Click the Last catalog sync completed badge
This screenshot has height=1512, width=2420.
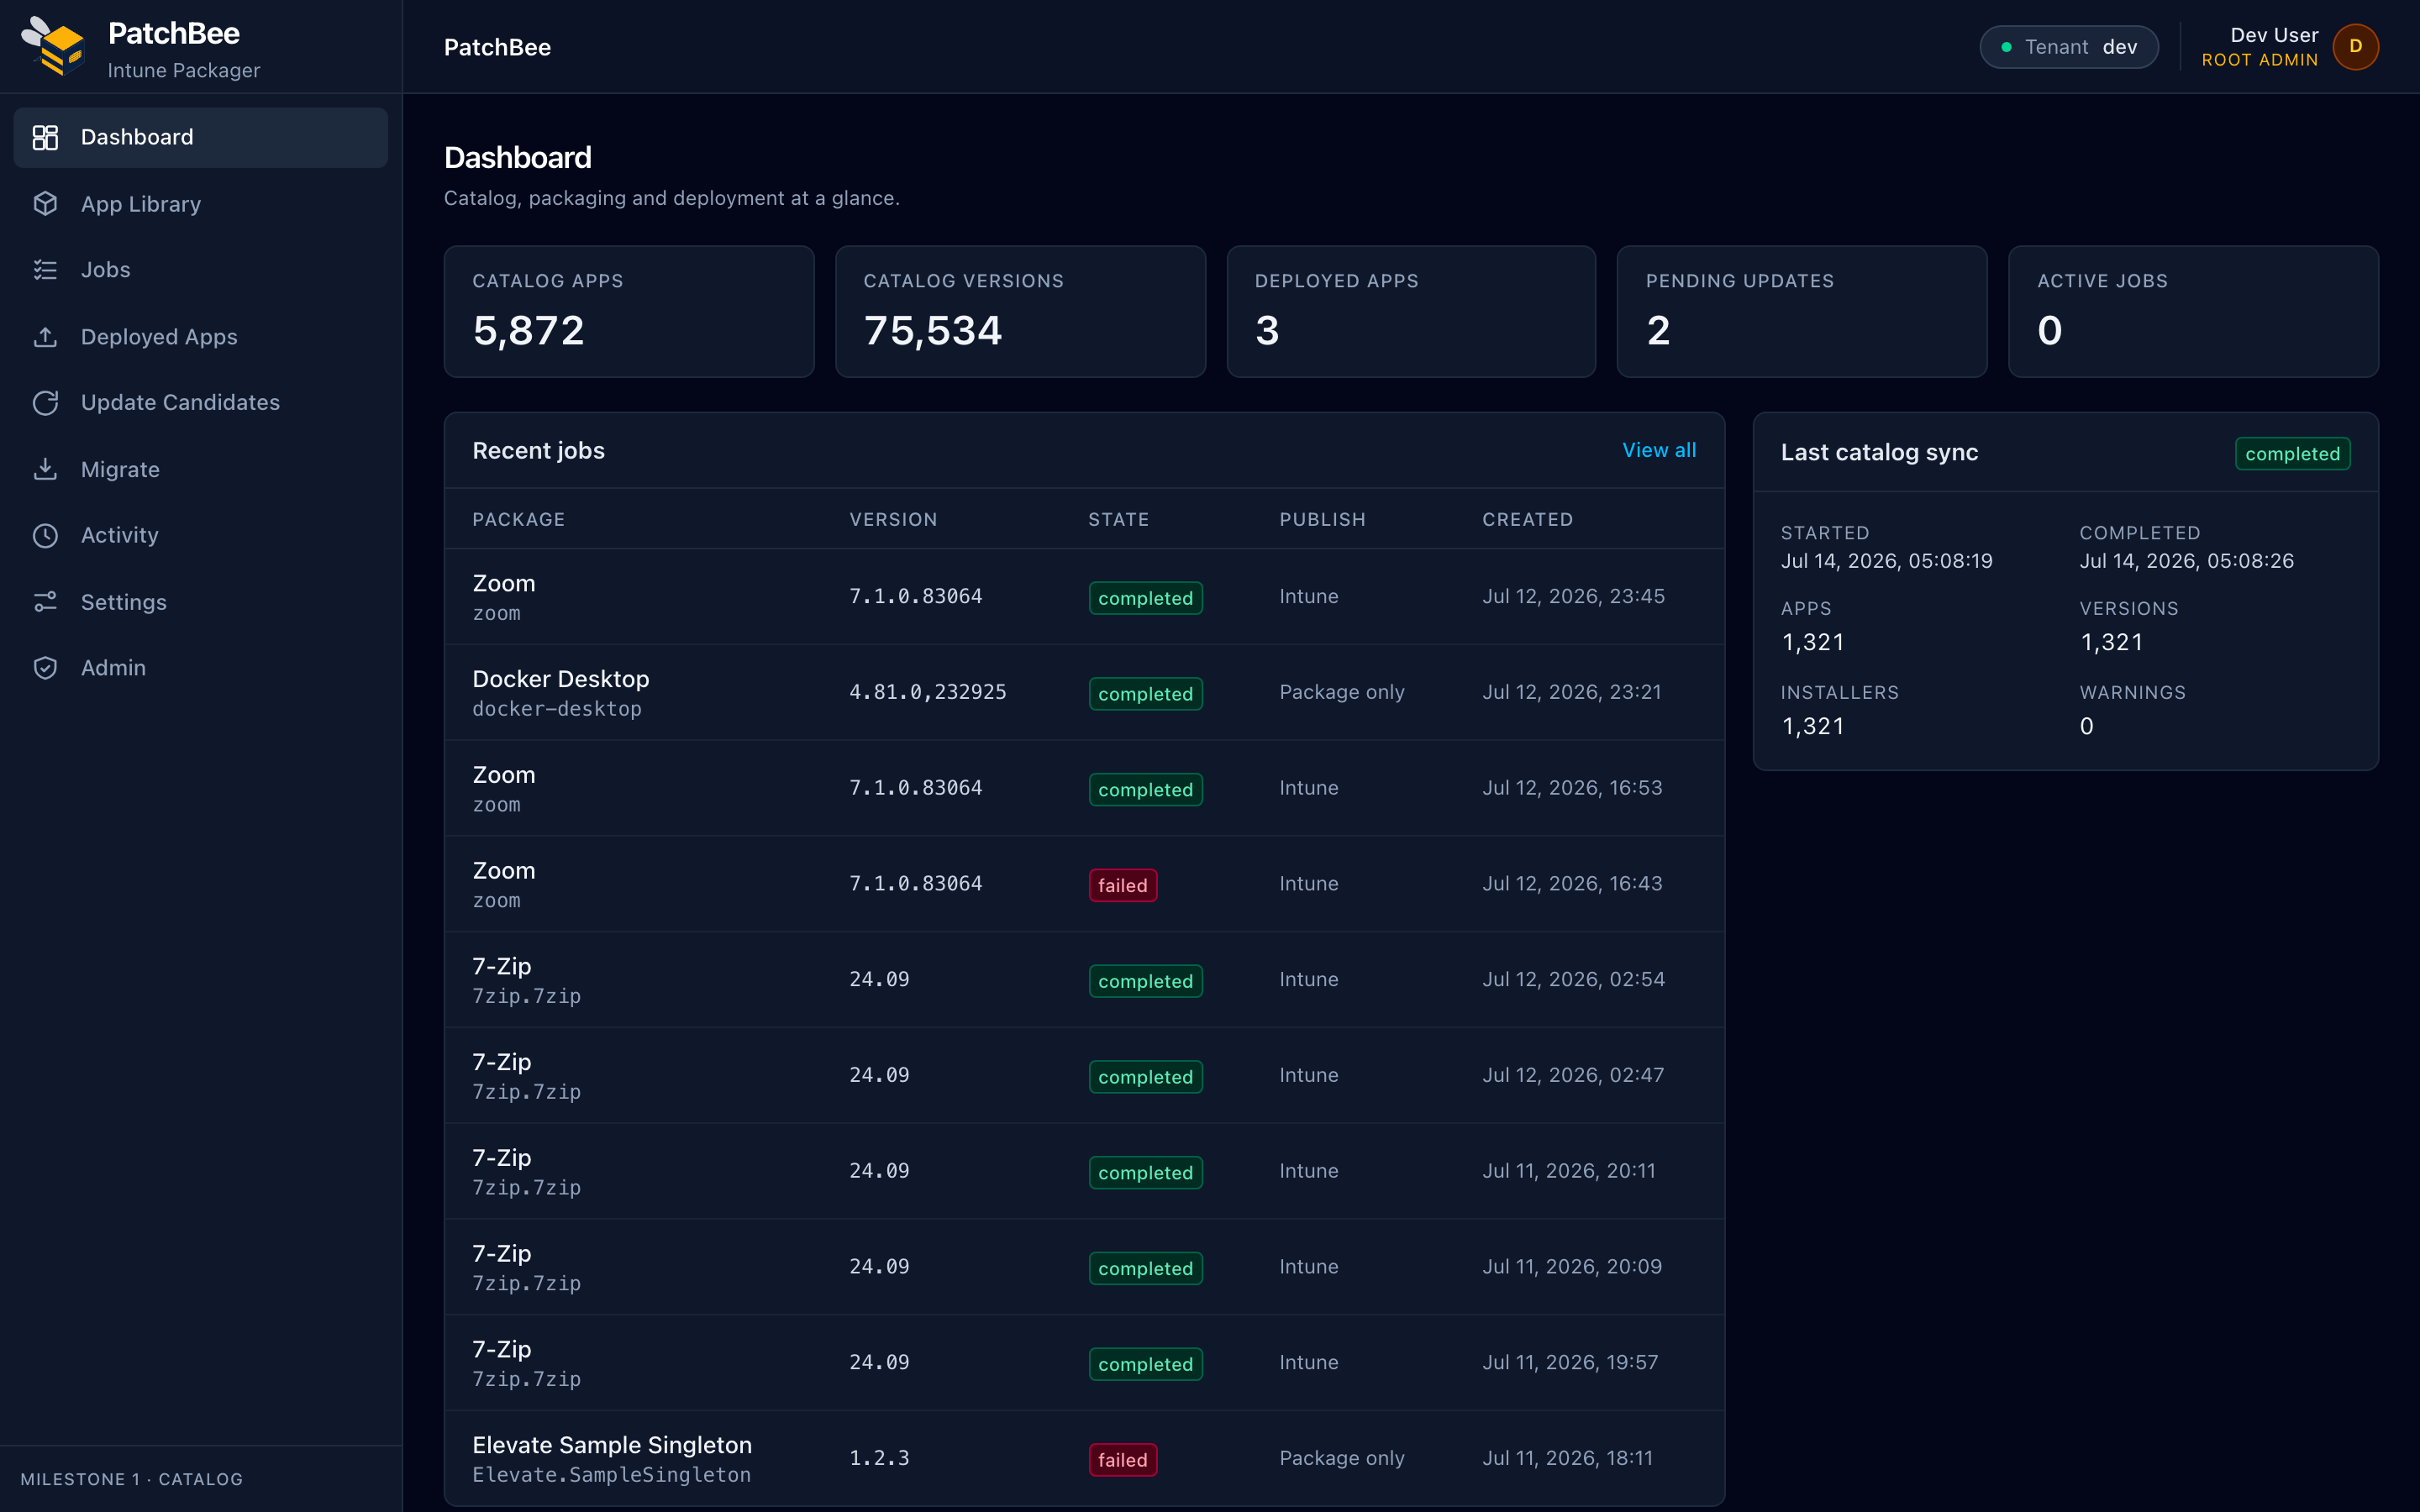click(x=2292, y=453)
